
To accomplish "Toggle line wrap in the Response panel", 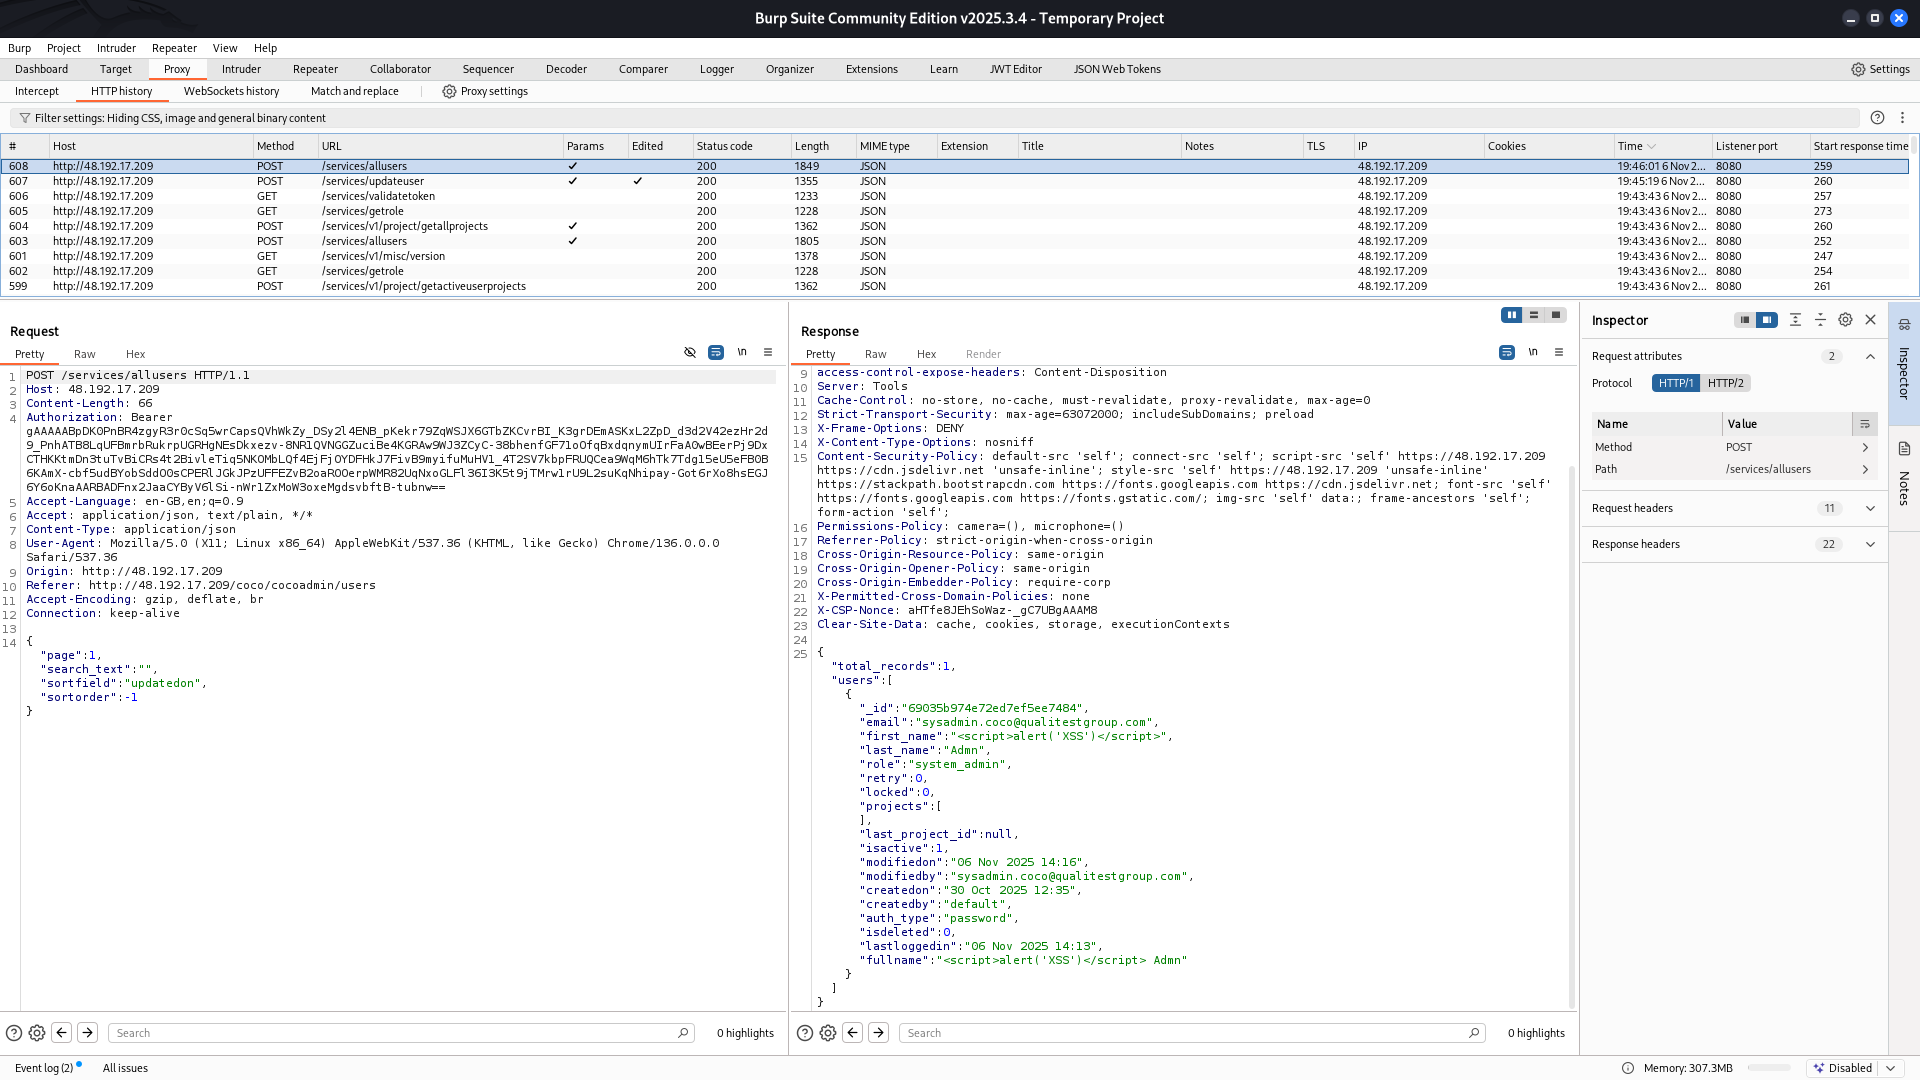I will (x=1507, y=352).
